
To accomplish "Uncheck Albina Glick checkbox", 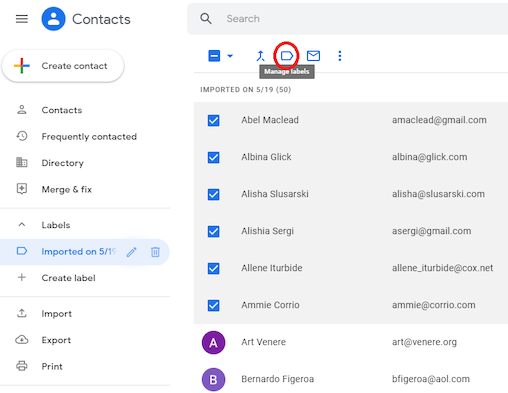I will 213,157.
